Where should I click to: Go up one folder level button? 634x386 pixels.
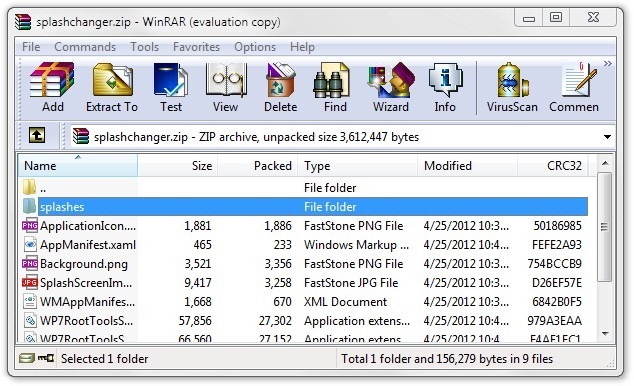tap(37, 135)
